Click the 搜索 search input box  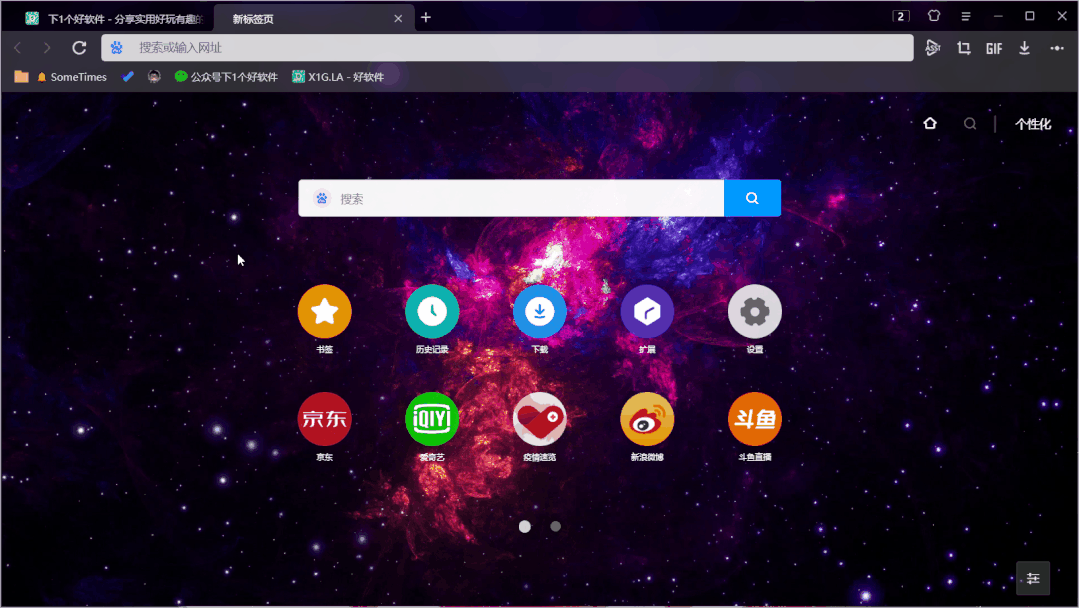(x=511, y=198)
